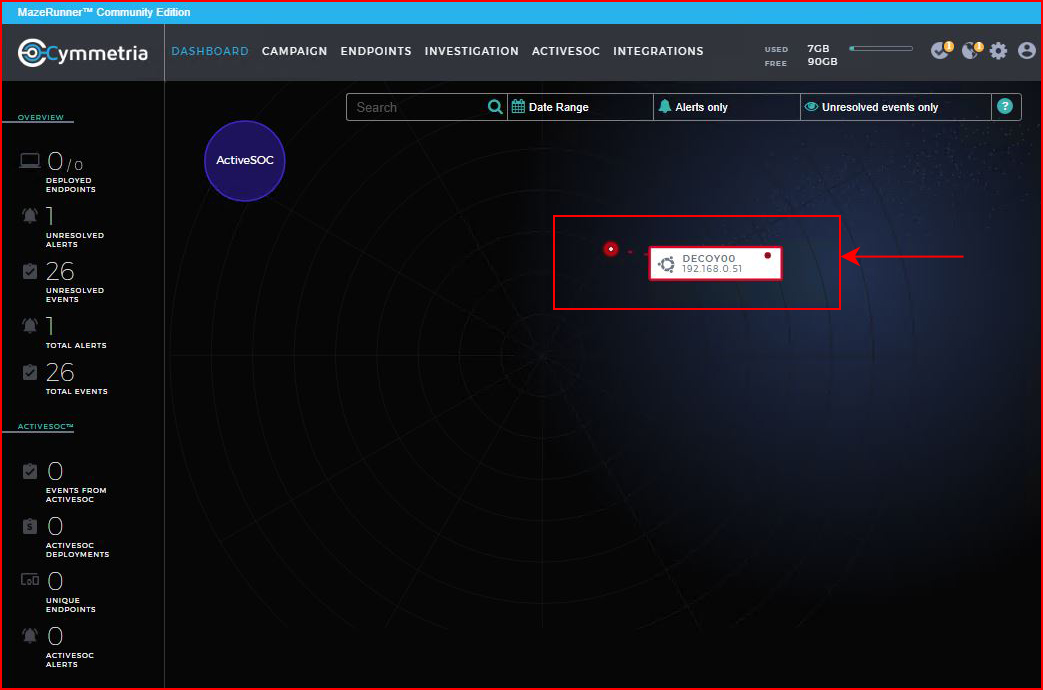Open the settings gear icon
The image size is (1043, 690).
998,51
